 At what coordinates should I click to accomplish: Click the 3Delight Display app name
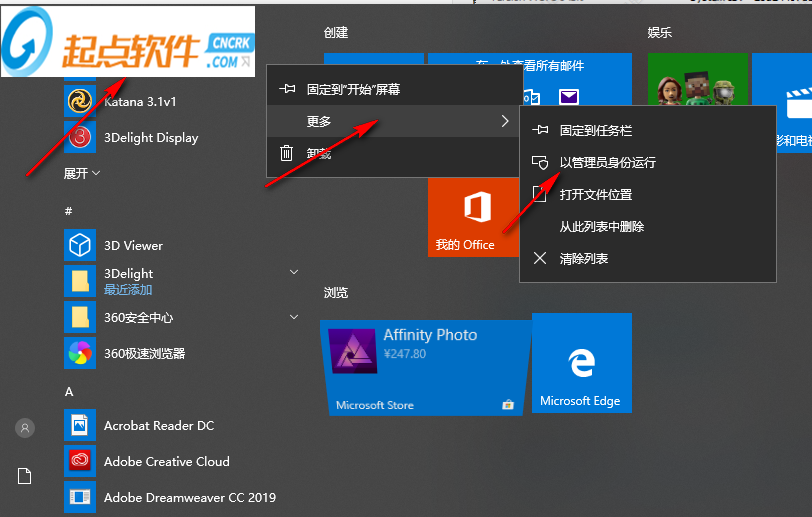(x=151, y=138)
